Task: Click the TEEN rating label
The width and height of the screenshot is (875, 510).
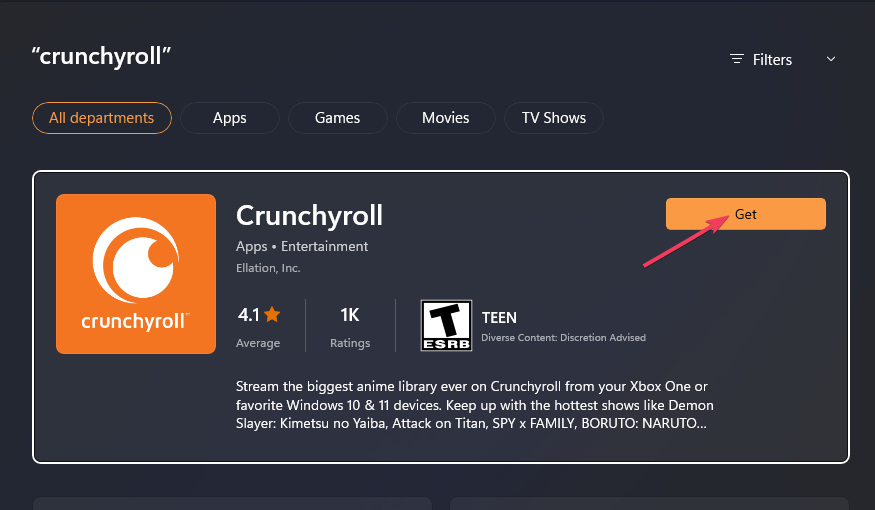Action: pos(499,318)
